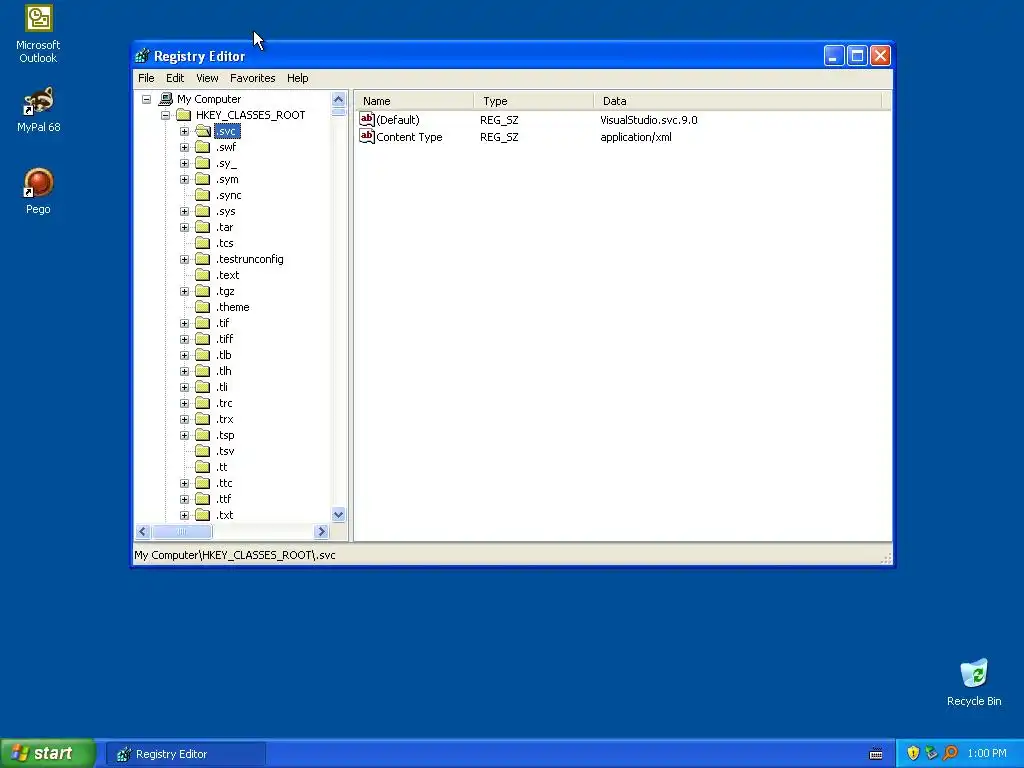
Task: Click the folder icon next to .txt
Action: pos(202,515)
